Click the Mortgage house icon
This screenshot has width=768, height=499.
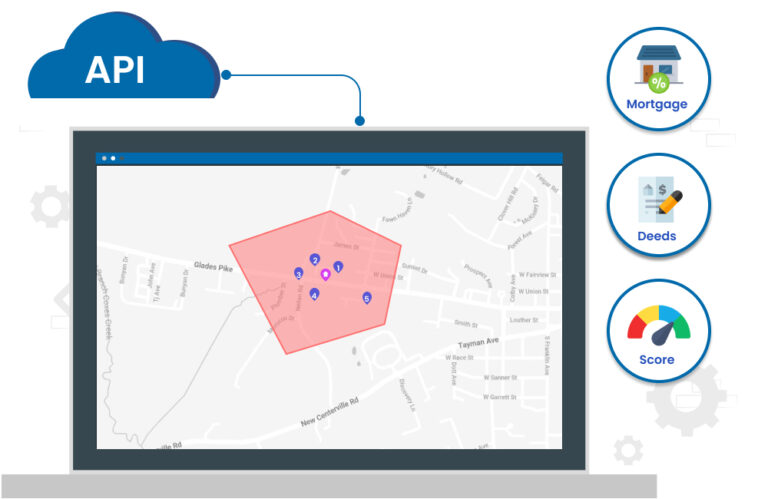coord(658,68)
